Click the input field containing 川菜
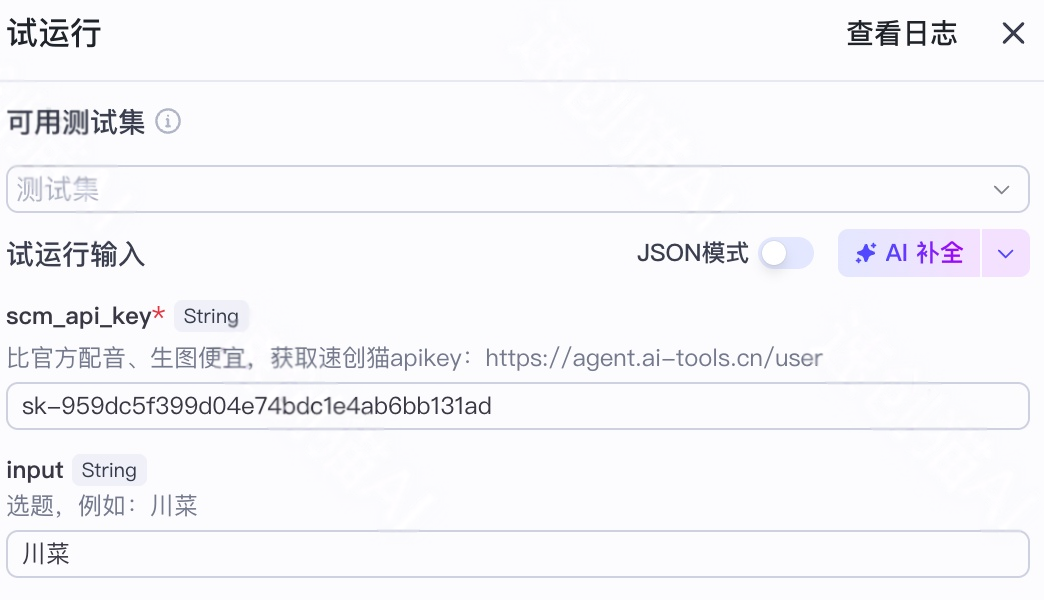This screenshot has height=600, width=1044. point(517,554)
